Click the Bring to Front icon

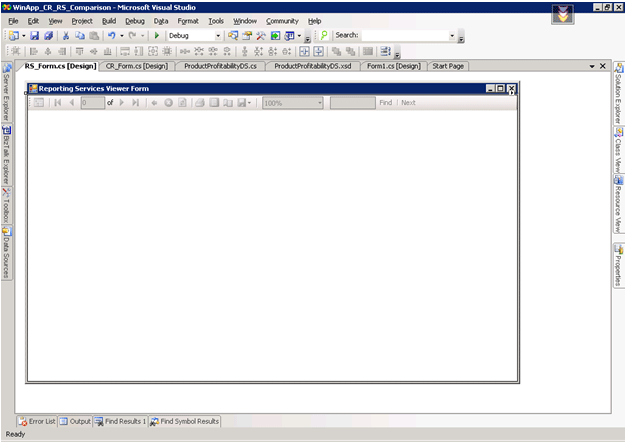(x=336, y=51)
